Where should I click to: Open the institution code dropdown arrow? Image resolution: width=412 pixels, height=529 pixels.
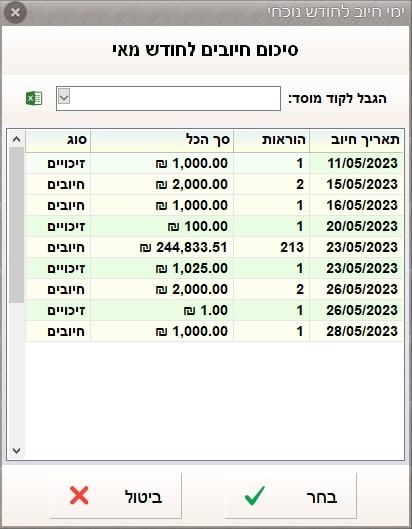click(x=64, y=96)
